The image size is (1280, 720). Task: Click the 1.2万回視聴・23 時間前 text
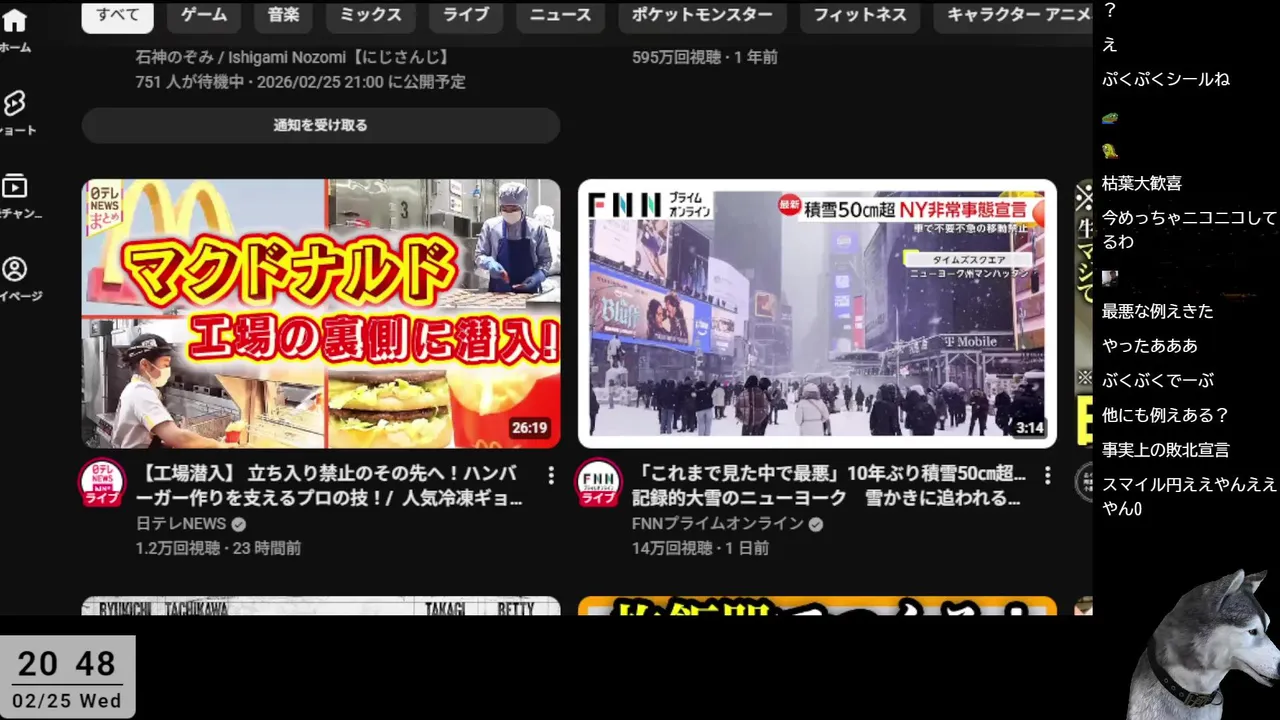point(218,548)
